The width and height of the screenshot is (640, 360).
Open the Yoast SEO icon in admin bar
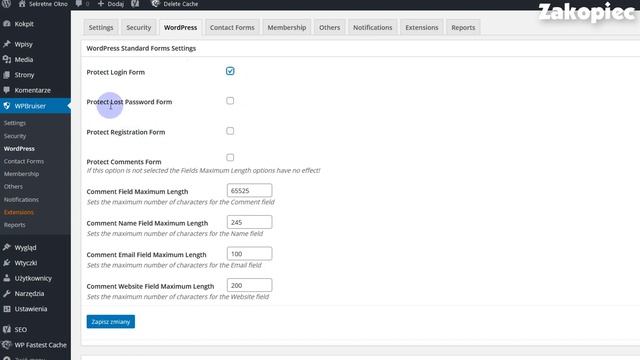tap(135, 4)
